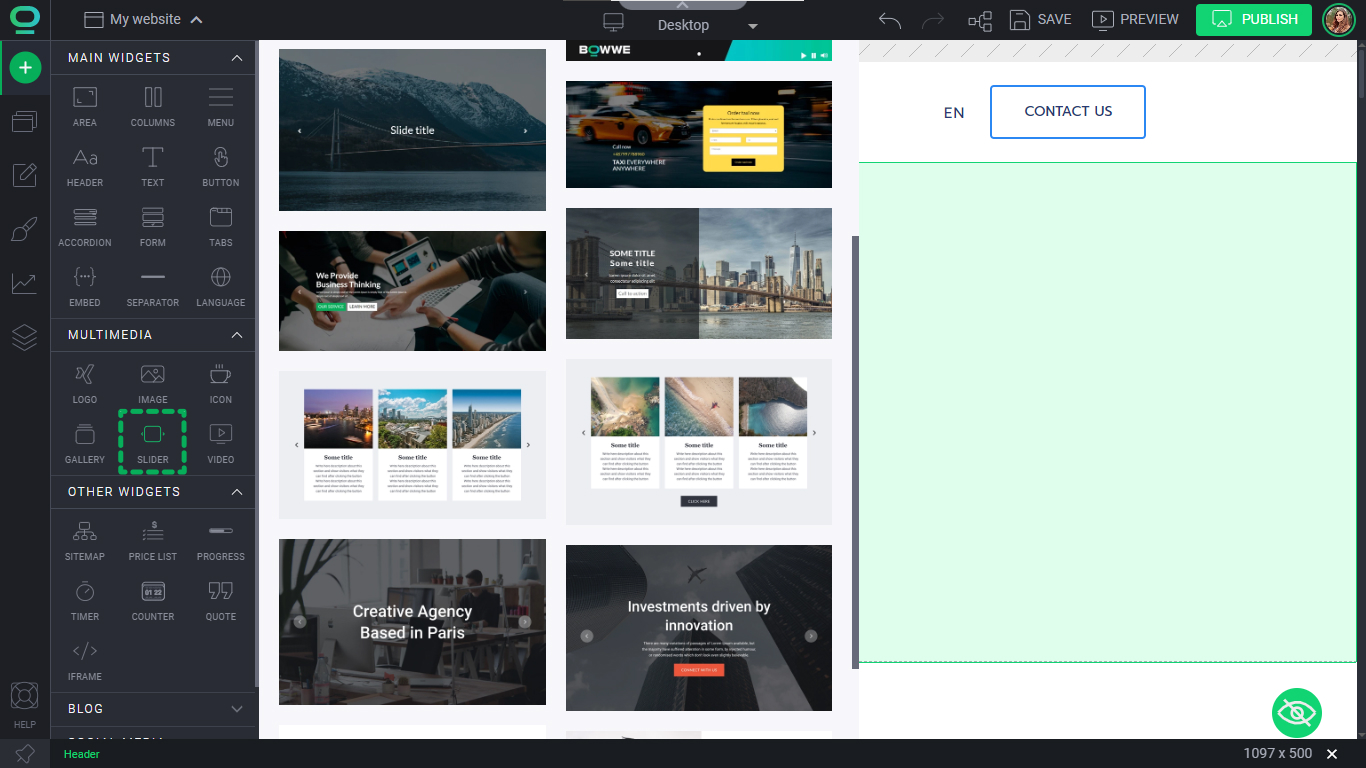
Task: Choose the Embed widget
Action: [85, 287]
